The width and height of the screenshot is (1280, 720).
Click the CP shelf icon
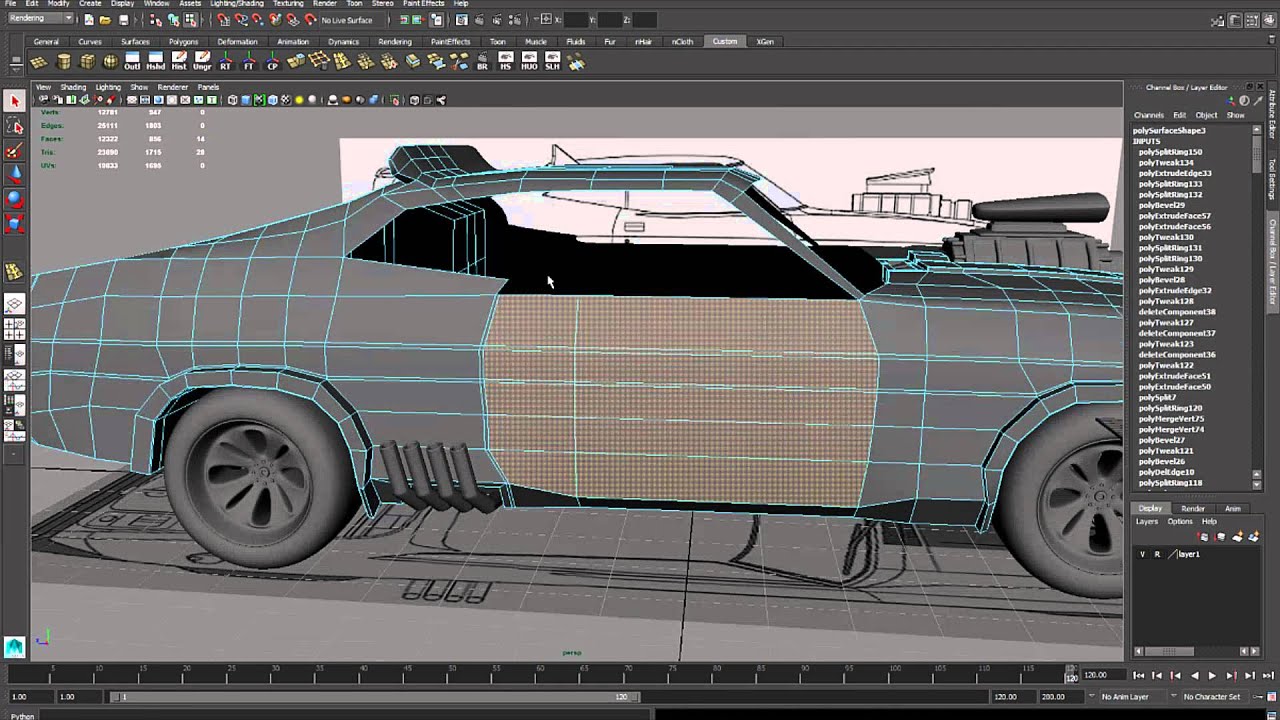pos(272,62)
